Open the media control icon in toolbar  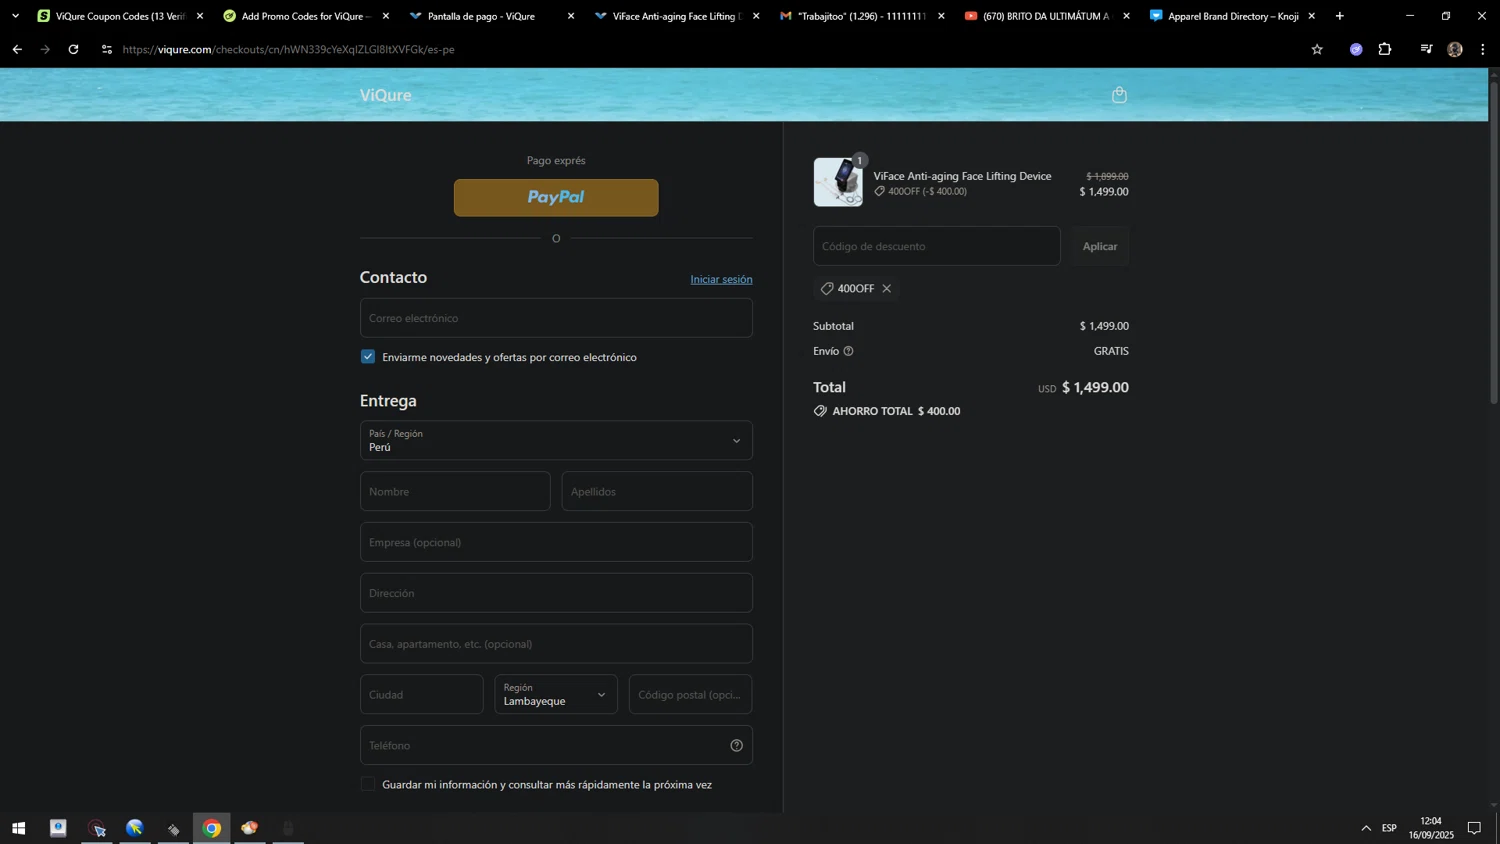(1426, 49)
